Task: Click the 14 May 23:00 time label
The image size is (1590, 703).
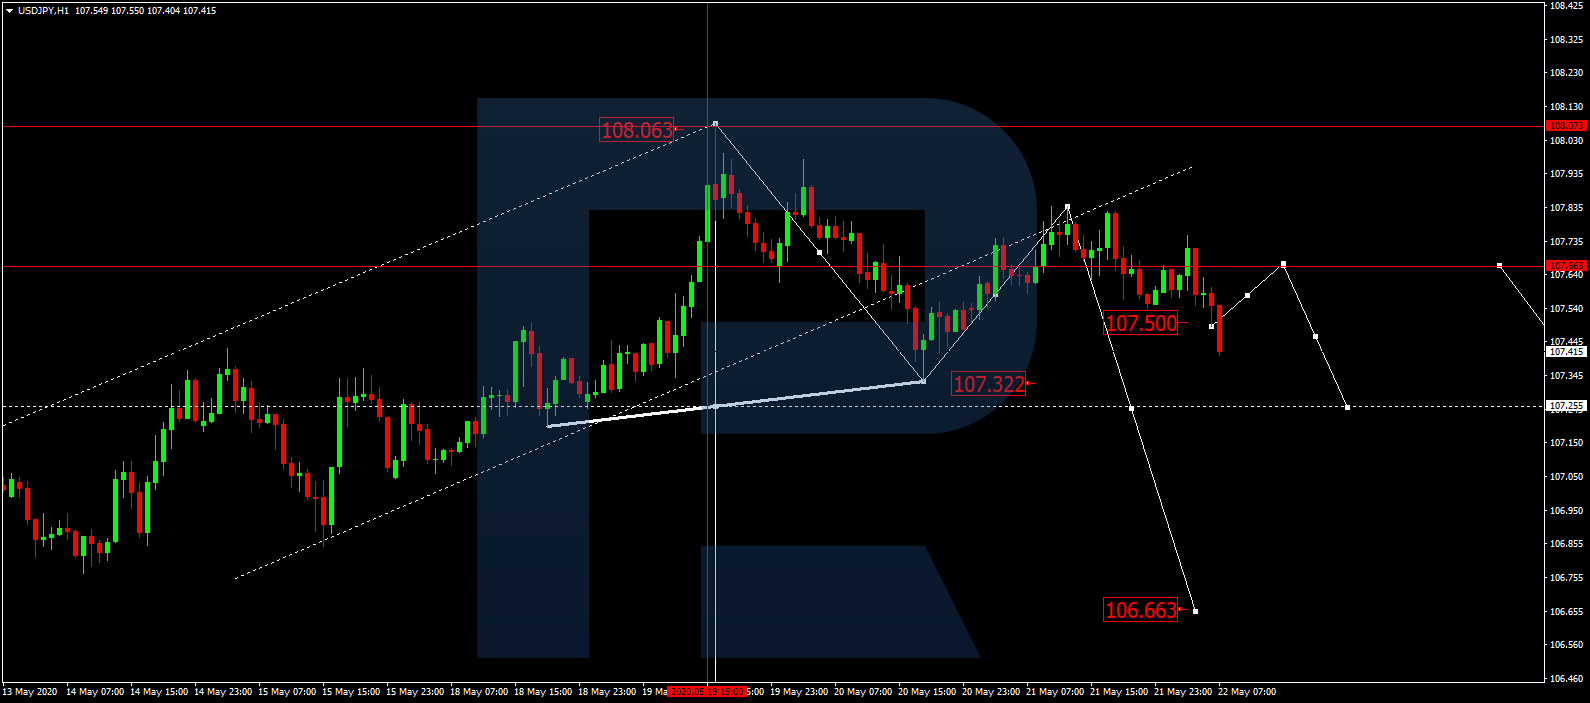Action: (223, 692)
